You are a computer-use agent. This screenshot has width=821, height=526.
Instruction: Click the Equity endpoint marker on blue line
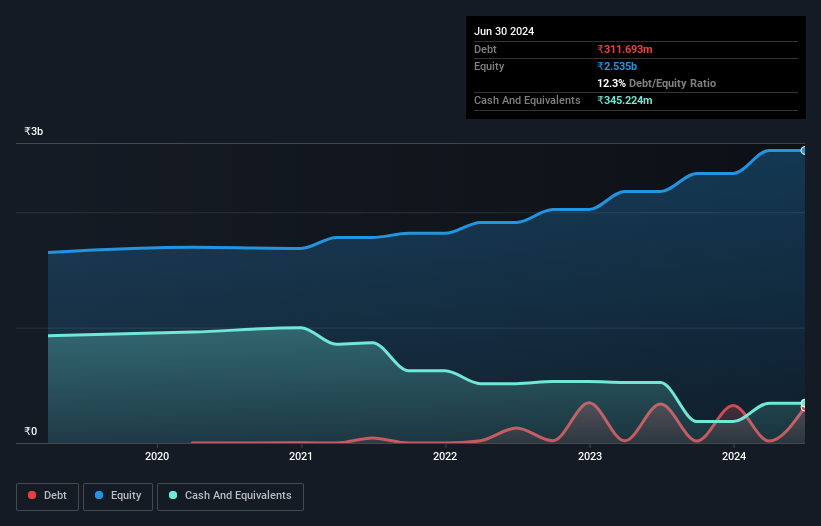pos(804,151)
